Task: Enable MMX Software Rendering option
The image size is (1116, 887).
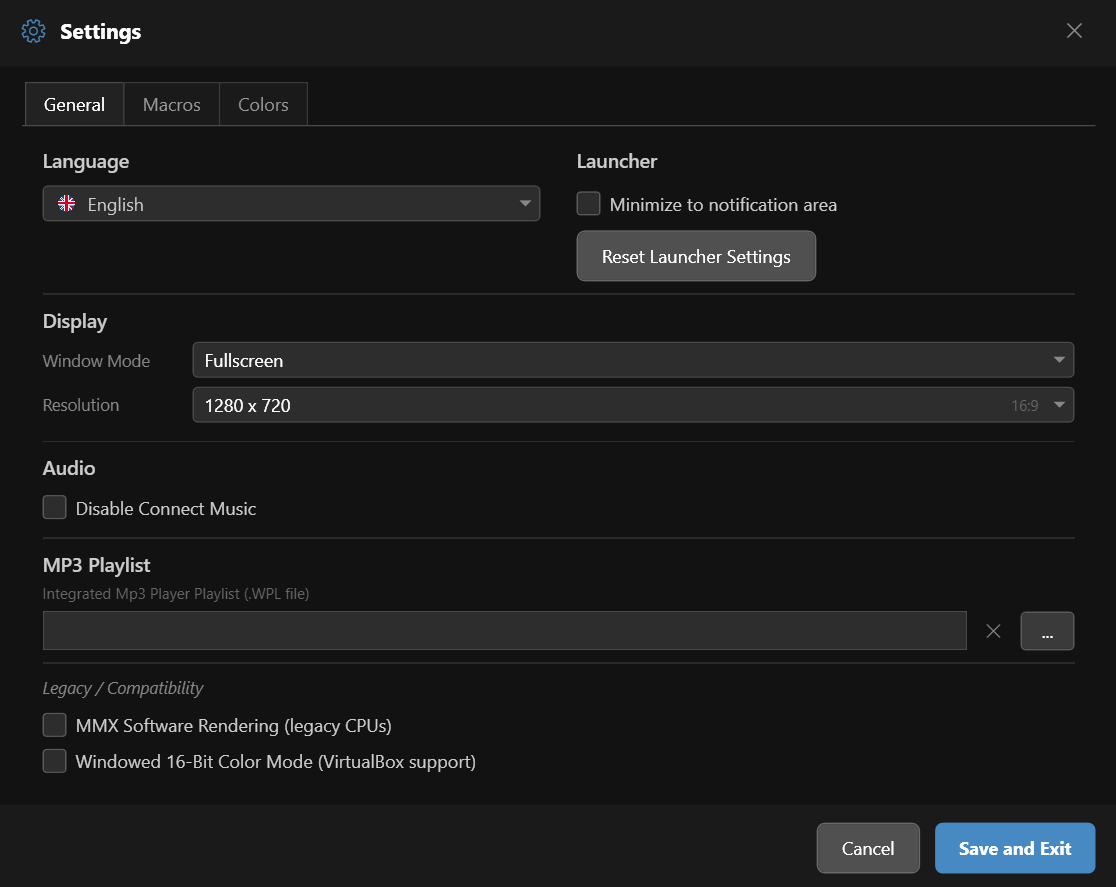Action: coord(55,725)
